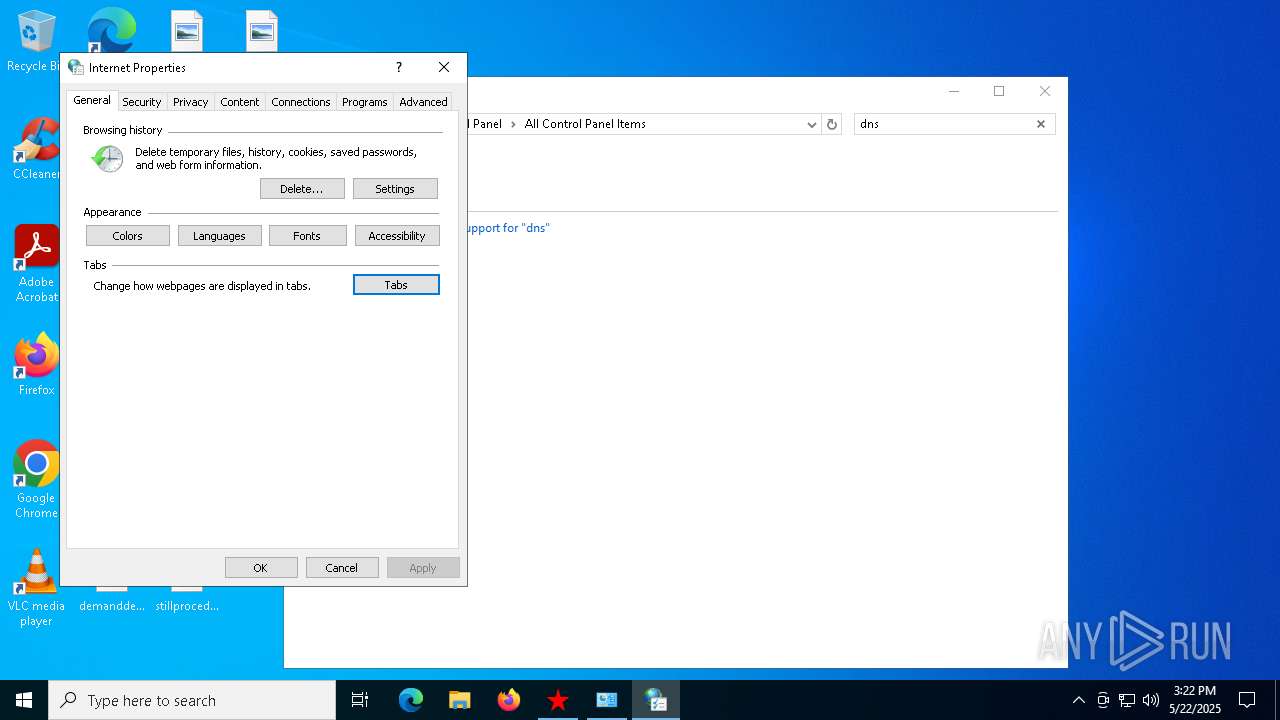Screen dimensions: 1280x720
Task: Expand breadcrumb arrow before All Control Panel Items
Action: 513,124
